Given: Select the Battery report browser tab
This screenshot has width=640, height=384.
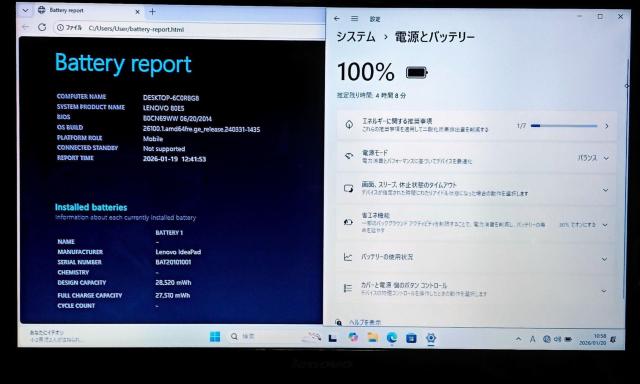Looking at the screenshot, I should coord(89,11).
